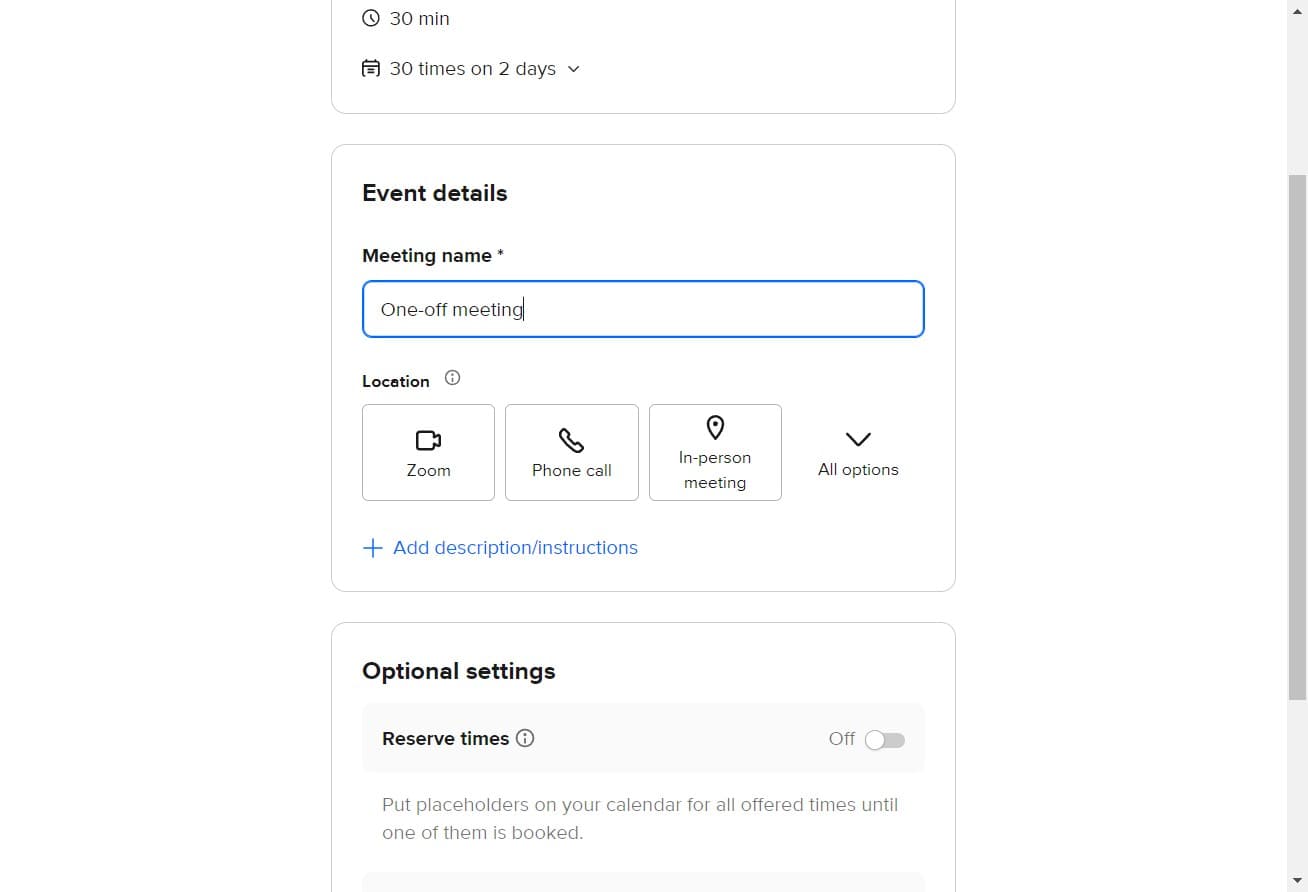The image size is (1308, 892).
Task: Click the calendar icon beside 30 times on 2 days
Action: click(x=370, y=67)
